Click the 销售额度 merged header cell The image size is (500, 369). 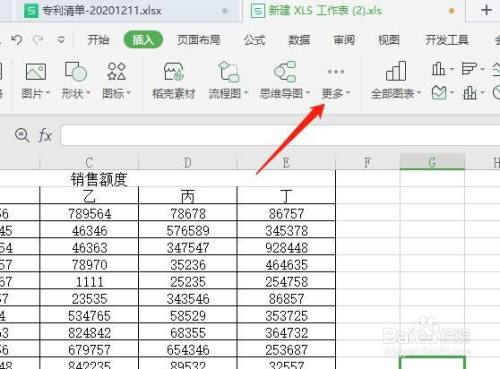coord(99,179)
